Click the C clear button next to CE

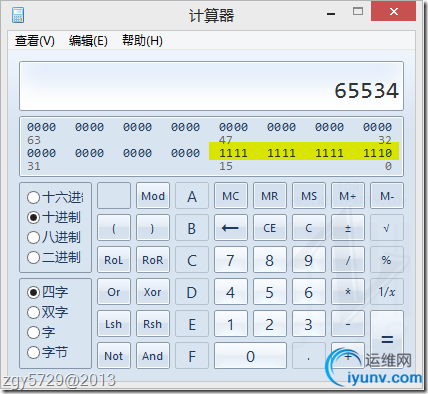[309, 228]
